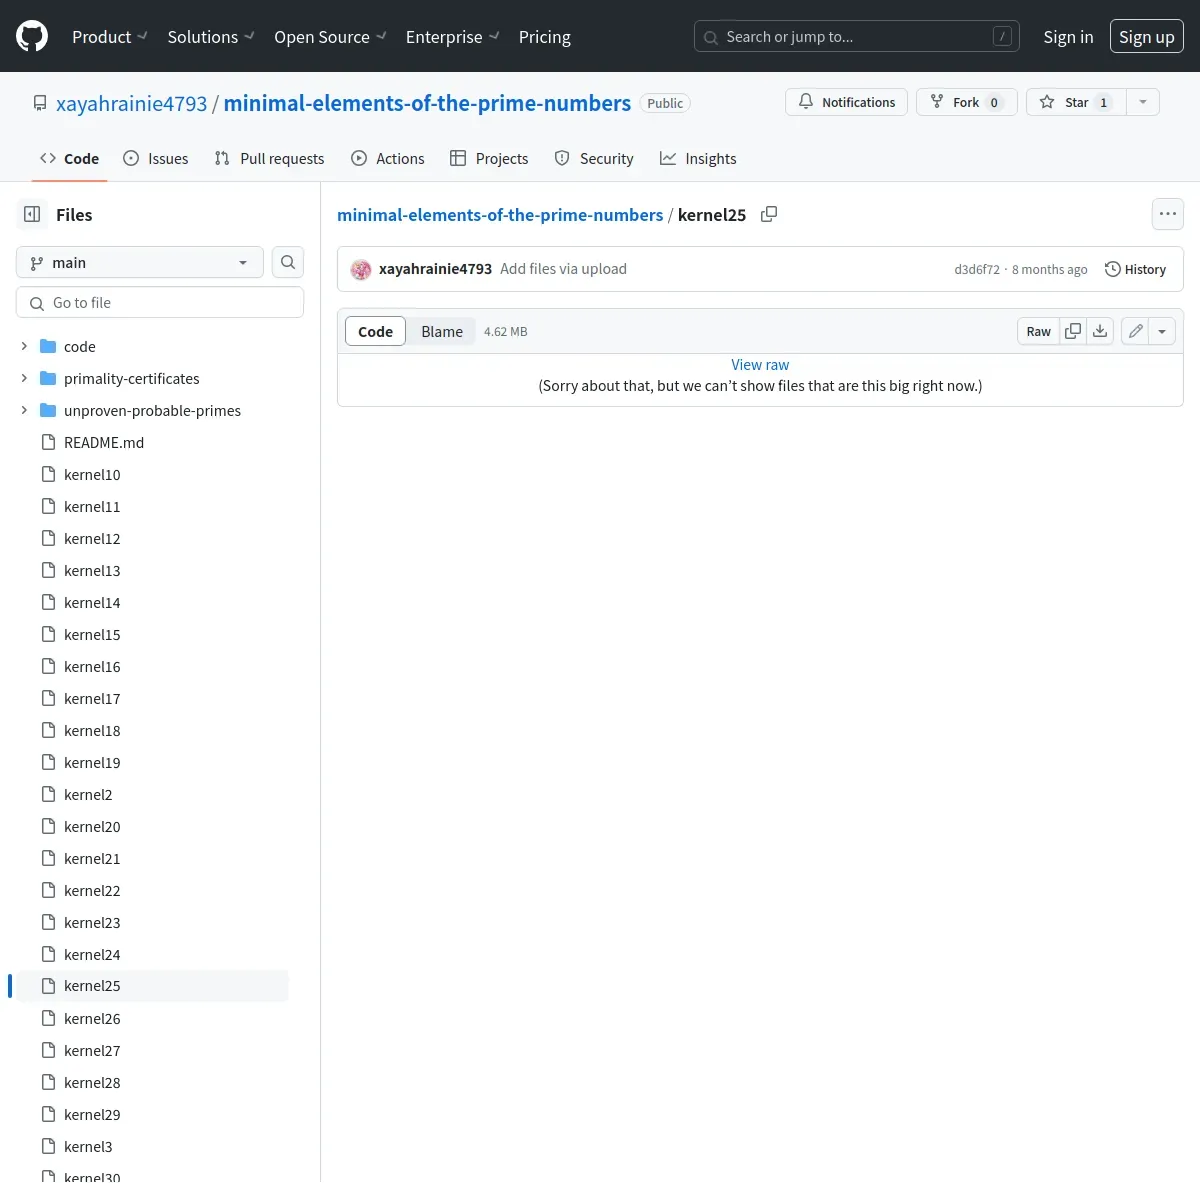Image resolution: width=1200 pixels, height=1183 pixels.
Task: Edit this file with the pencil icon
Action: (1136, 331)
